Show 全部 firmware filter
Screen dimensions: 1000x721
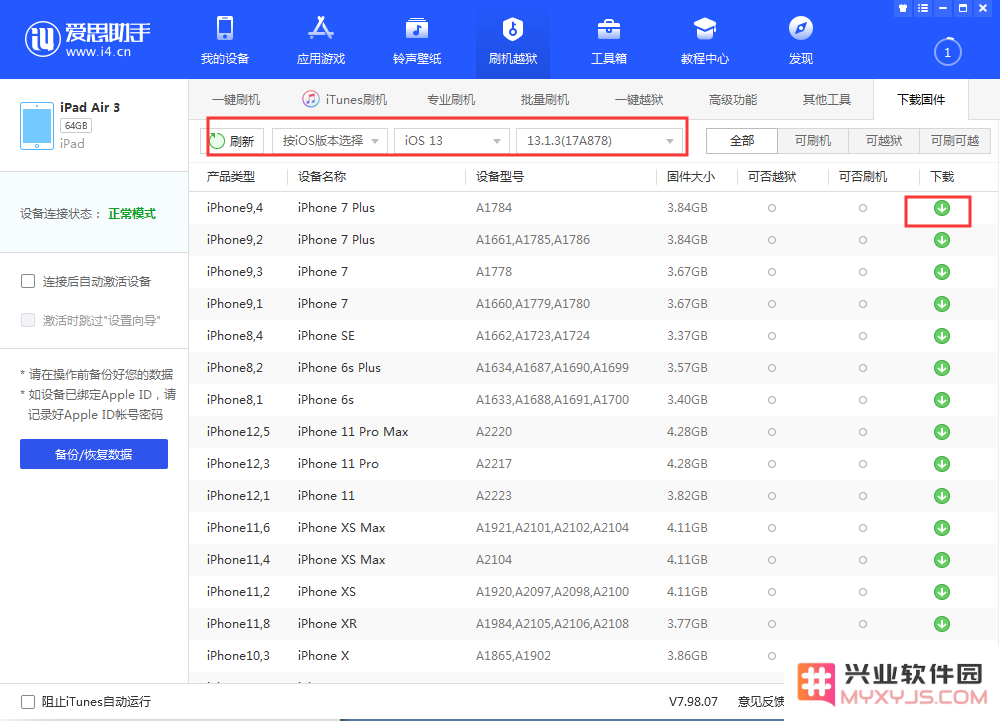(x=742, y=141)
